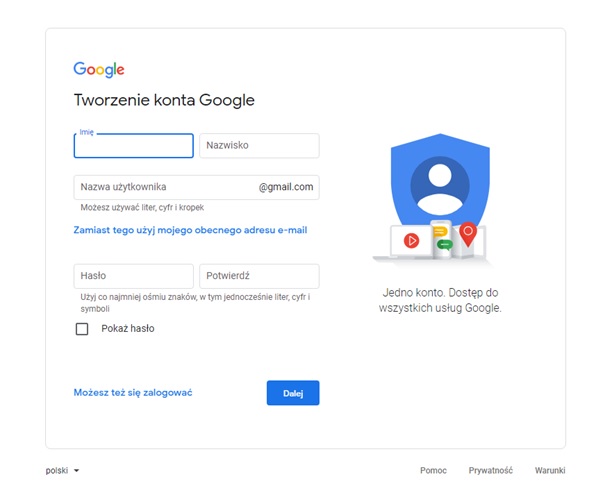
Task: Click the yellow and green chat bubbles icon
Action: (441, 239)
